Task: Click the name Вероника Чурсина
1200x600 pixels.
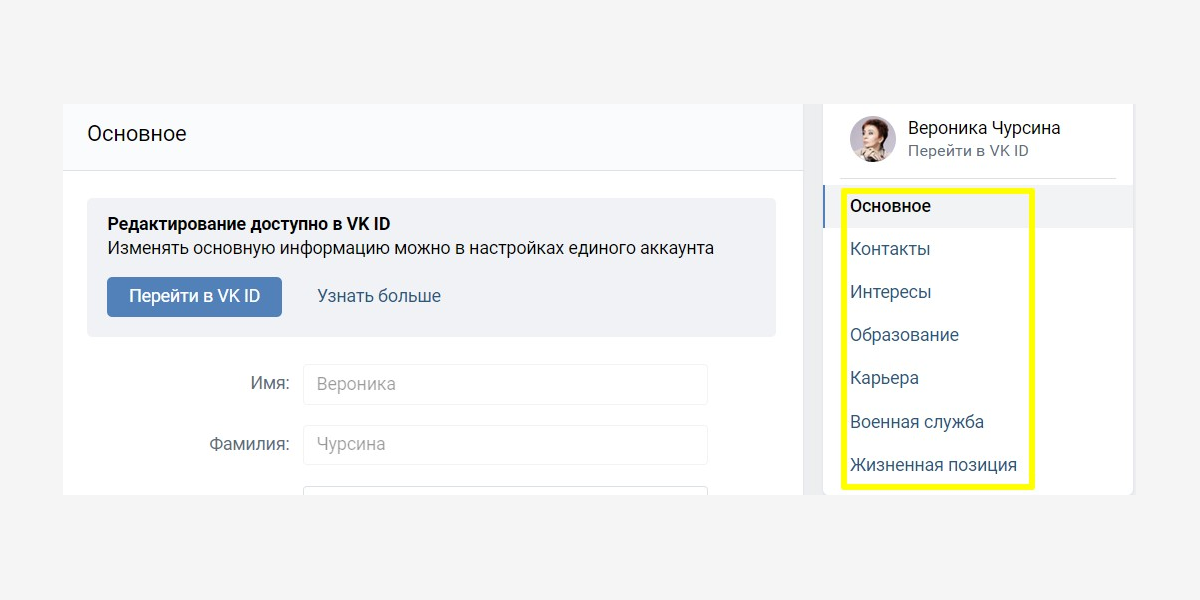Action: point(983,128)
